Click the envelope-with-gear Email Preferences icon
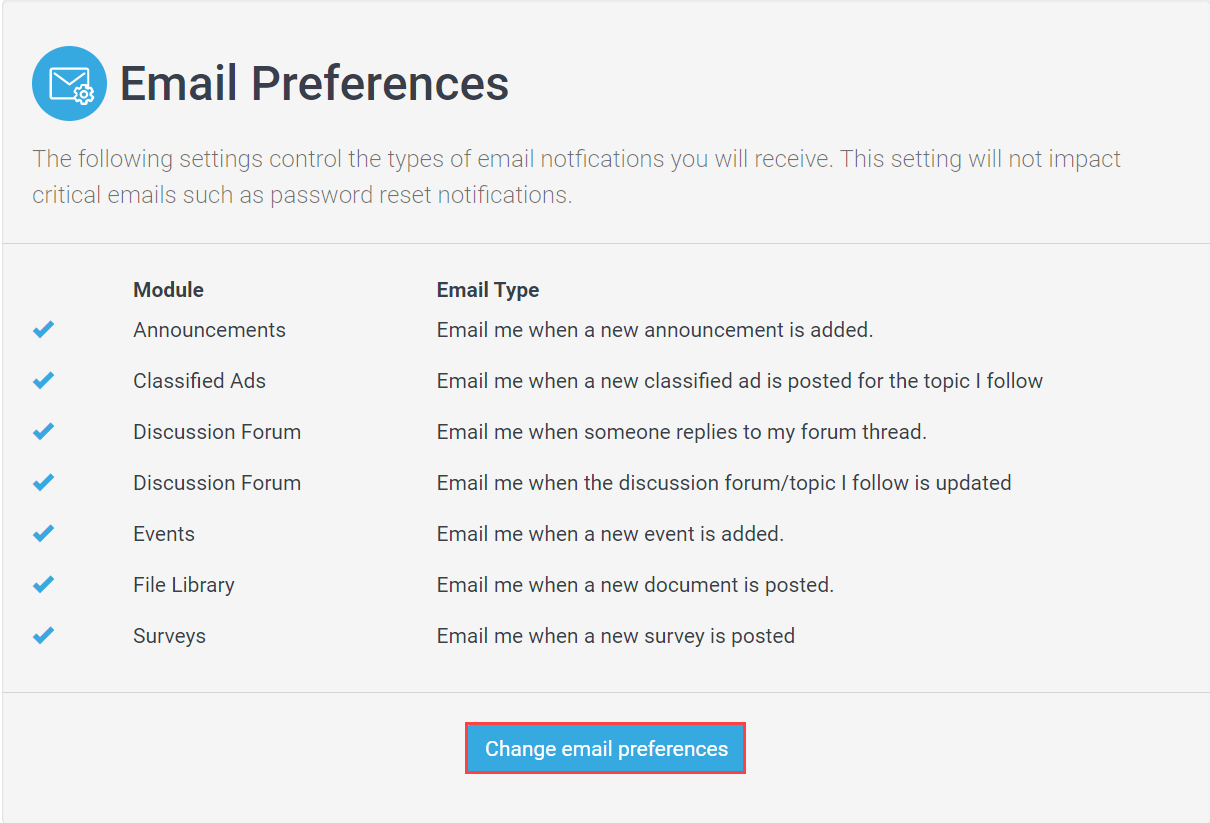This screenshot has height=823, width=1210. [x=69, y=83]
